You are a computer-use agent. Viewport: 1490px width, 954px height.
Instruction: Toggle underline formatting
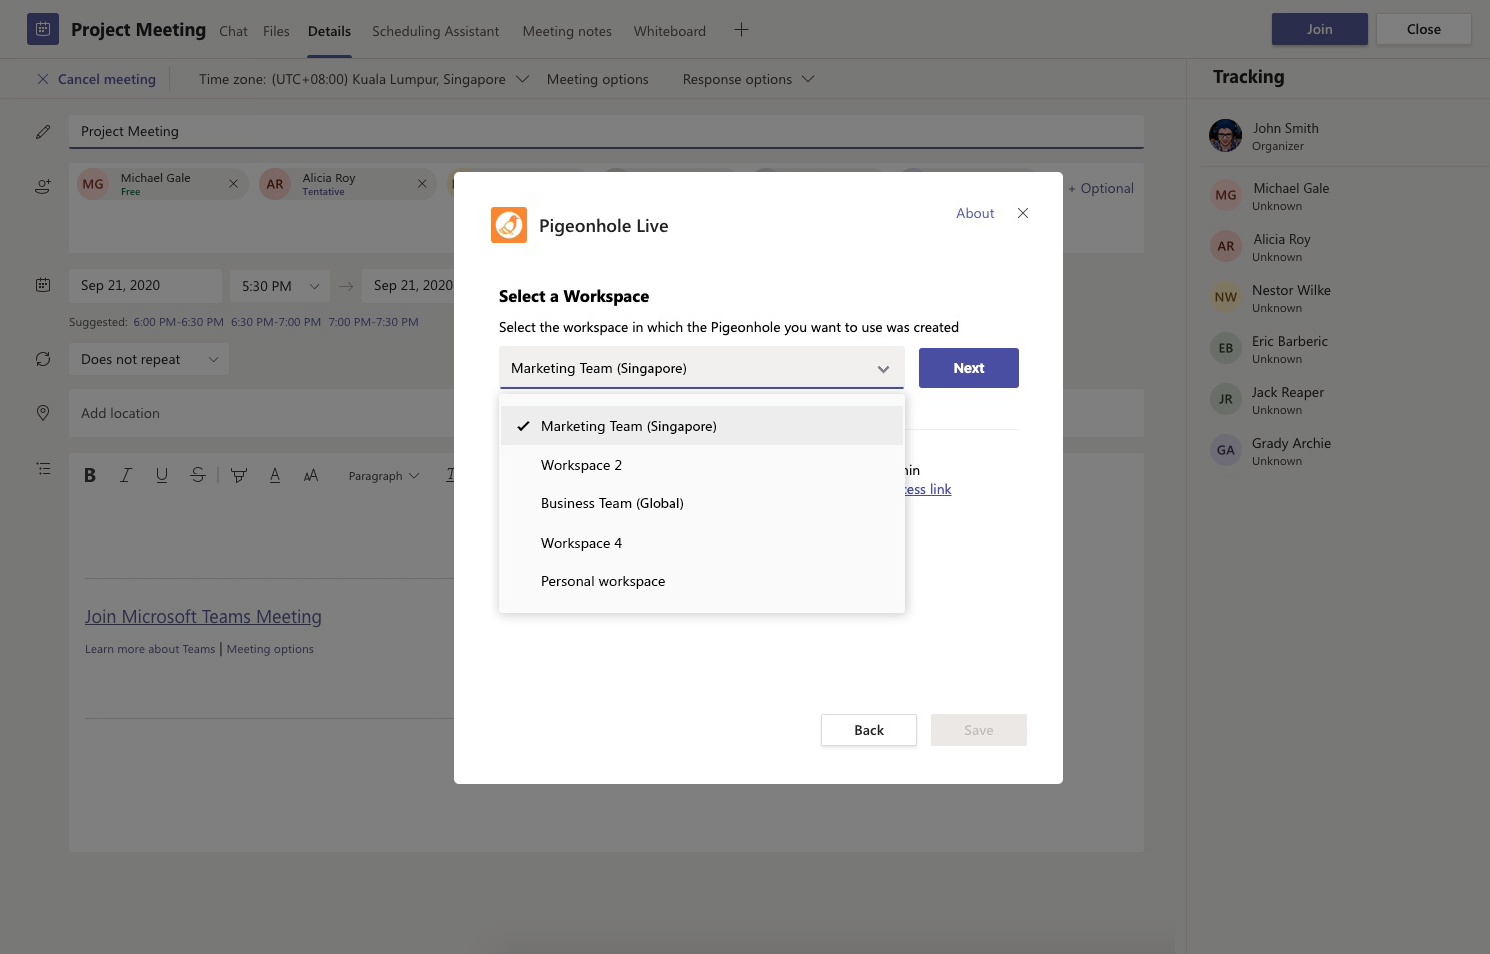pyautogui.click(x=162, y=475)
